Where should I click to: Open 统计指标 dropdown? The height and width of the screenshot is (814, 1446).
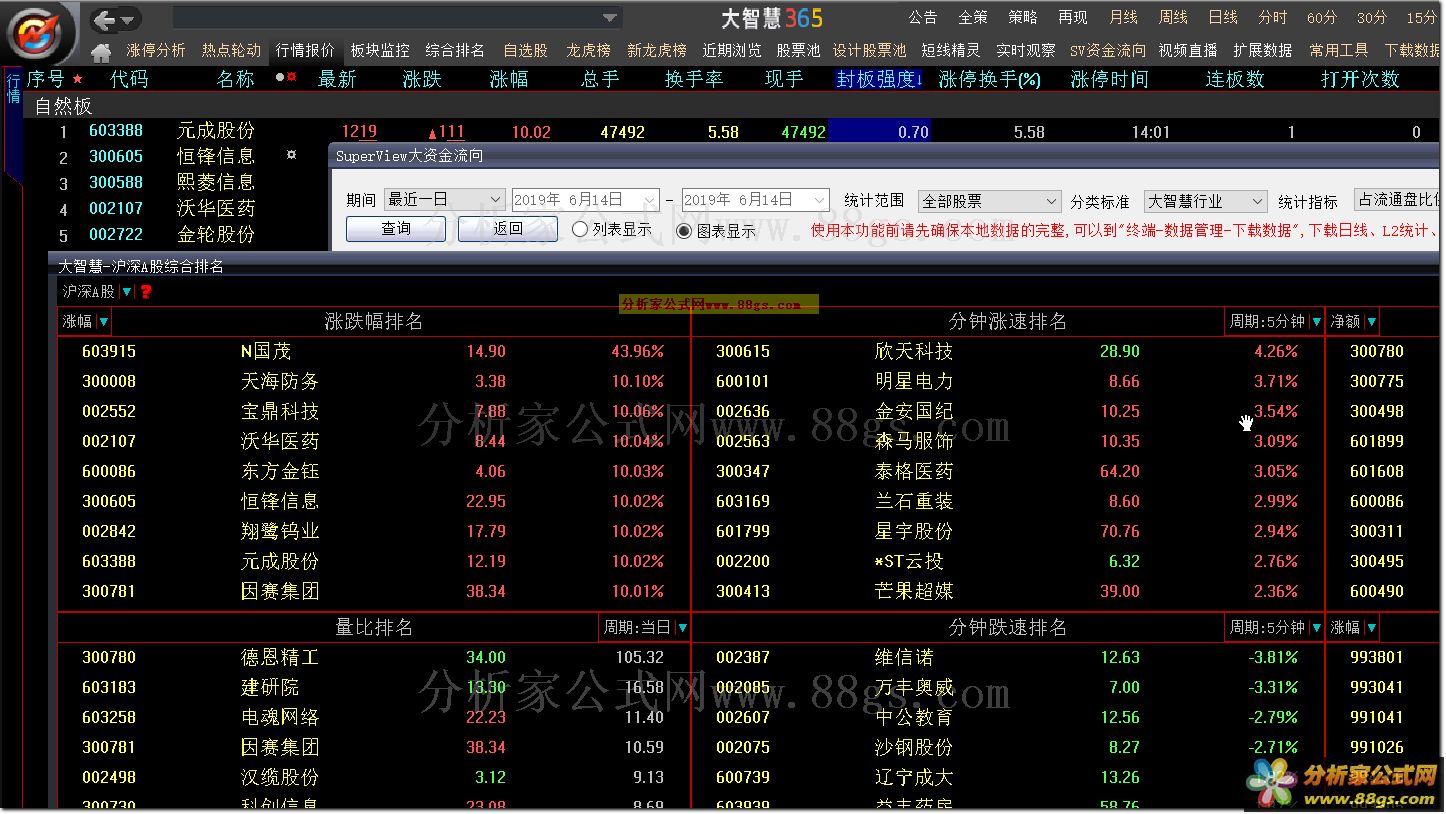(x=1397, y=200)
